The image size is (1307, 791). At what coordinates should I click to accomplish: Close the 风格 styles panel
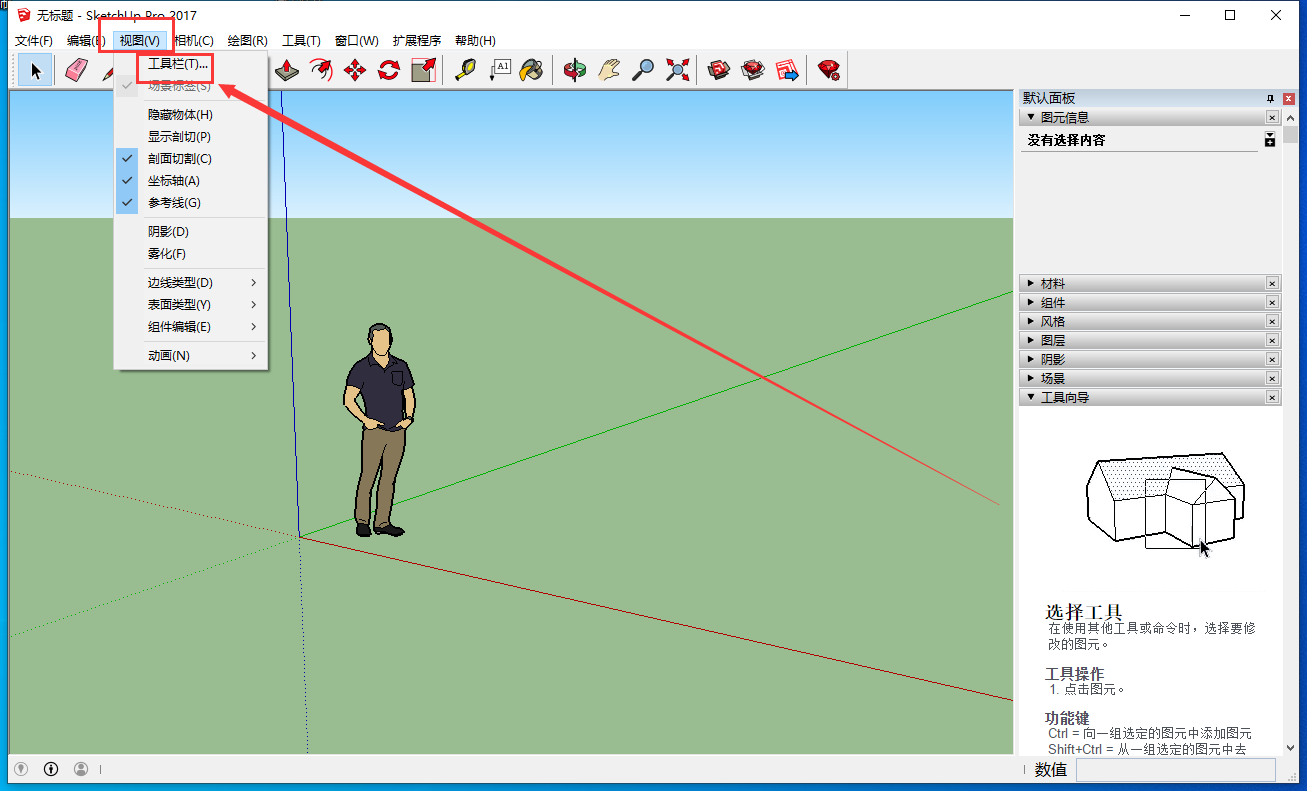pos(1272,322)
